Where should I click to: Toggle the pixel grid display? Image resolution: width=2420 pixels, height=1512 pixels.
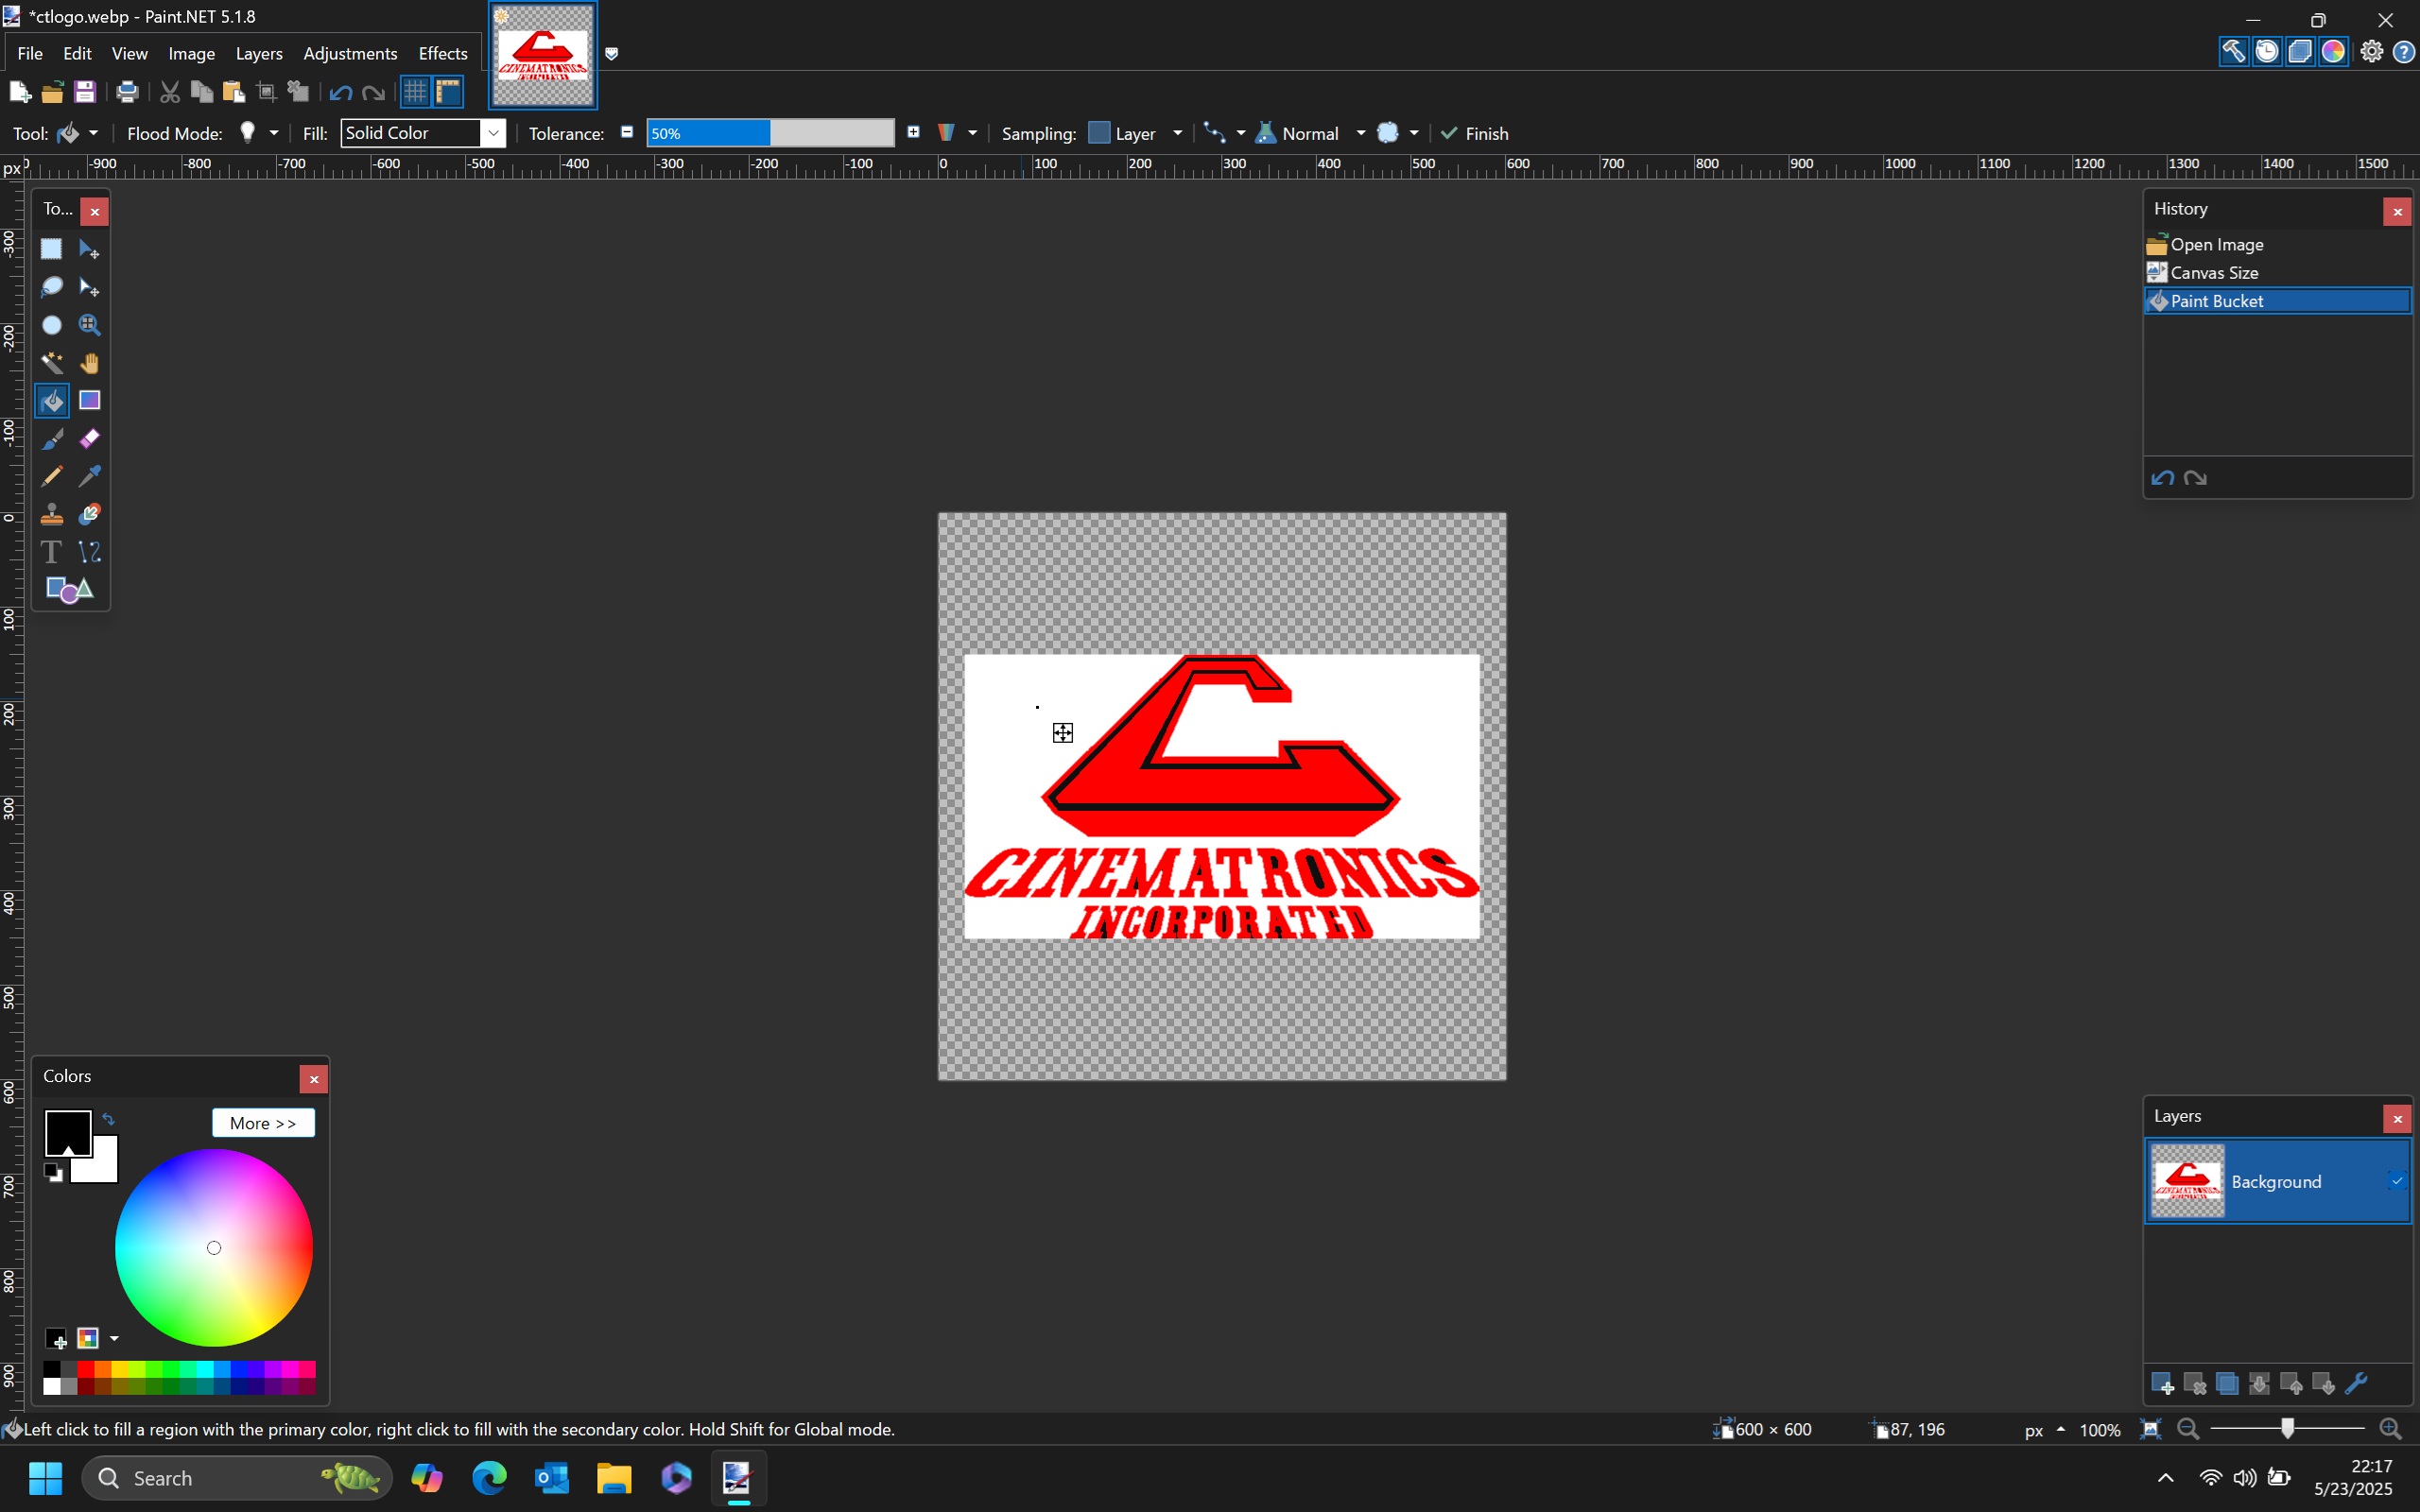pos(415,92)
